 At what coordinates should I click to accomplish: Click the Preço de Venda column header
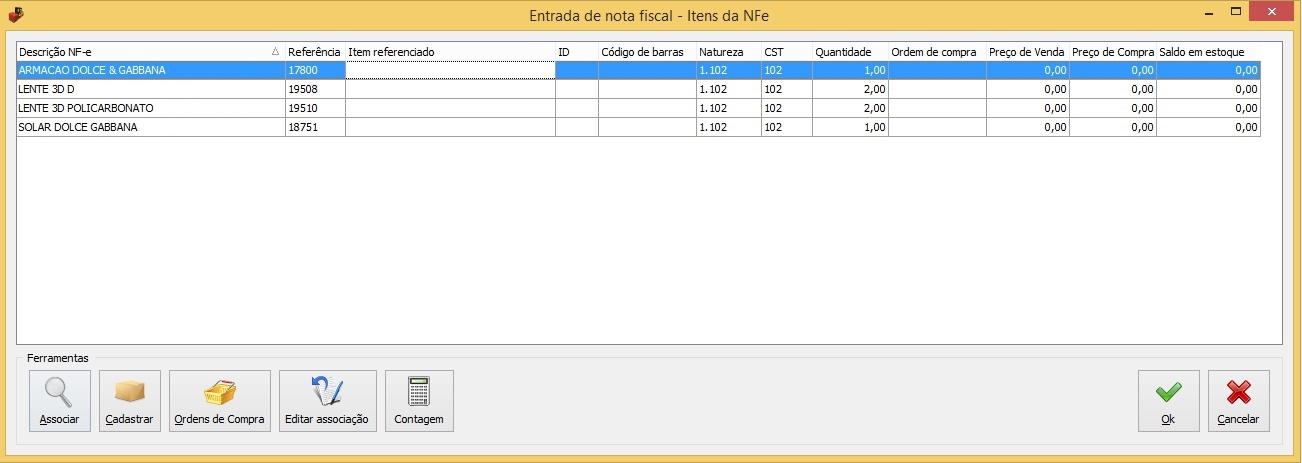point(1026,52)
